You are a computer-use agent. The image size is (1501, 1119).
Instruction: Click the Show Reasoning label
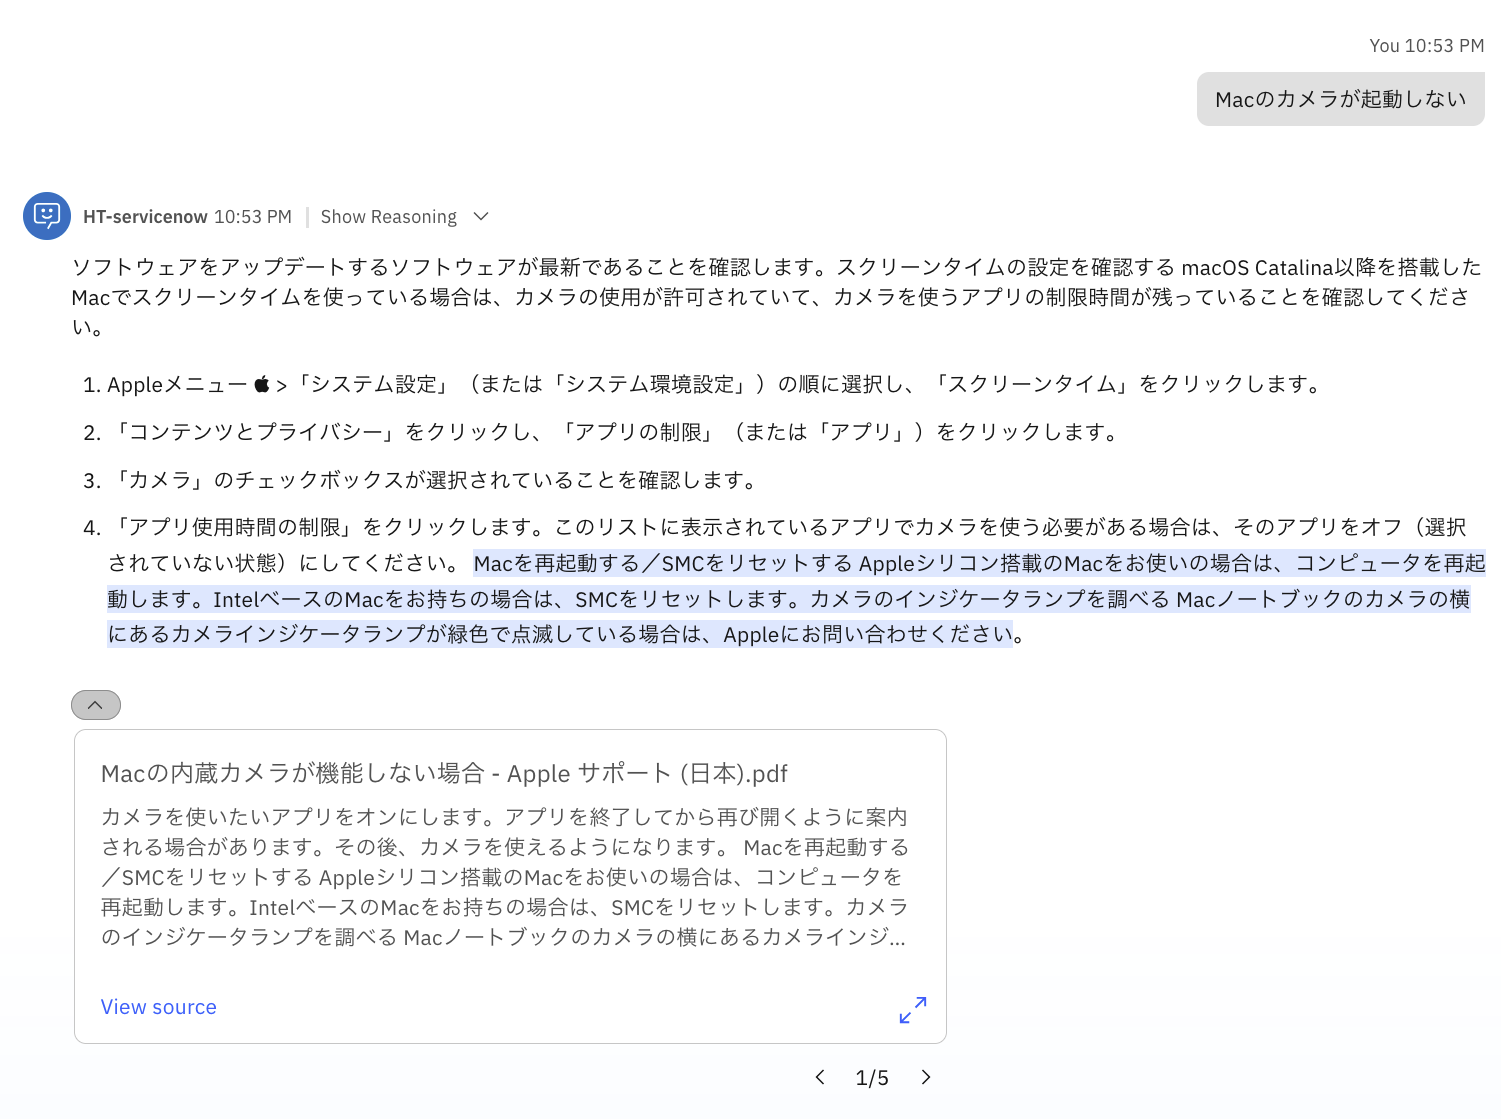tap(388, 217)
